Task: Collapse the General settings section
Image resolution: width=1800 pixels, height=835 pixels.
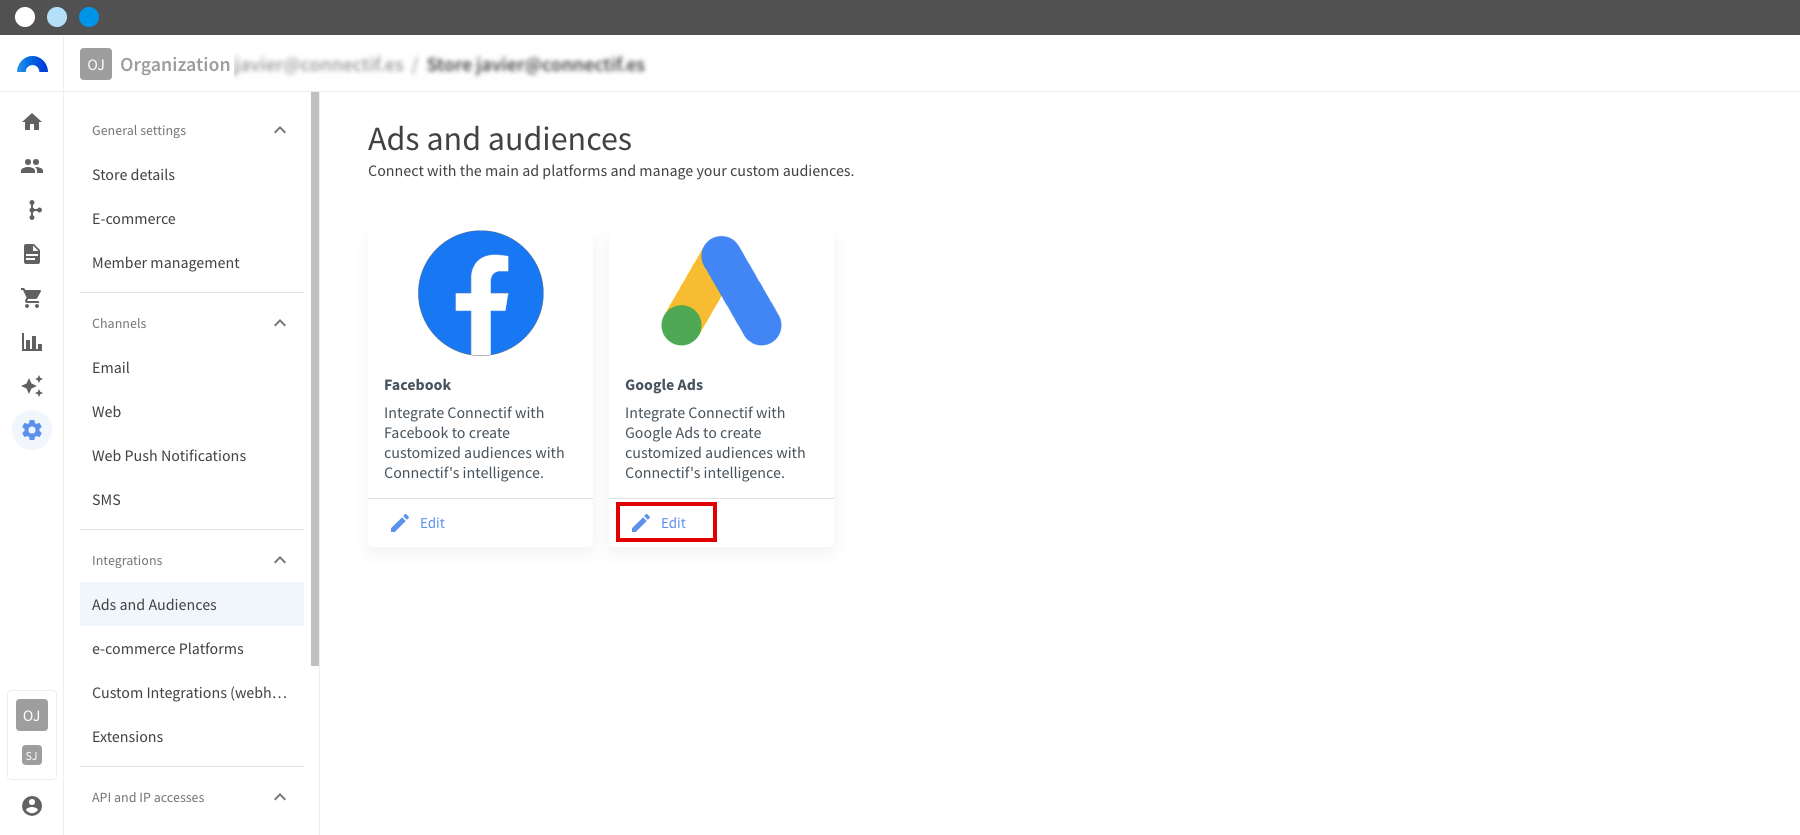Action: coord(280,130)
